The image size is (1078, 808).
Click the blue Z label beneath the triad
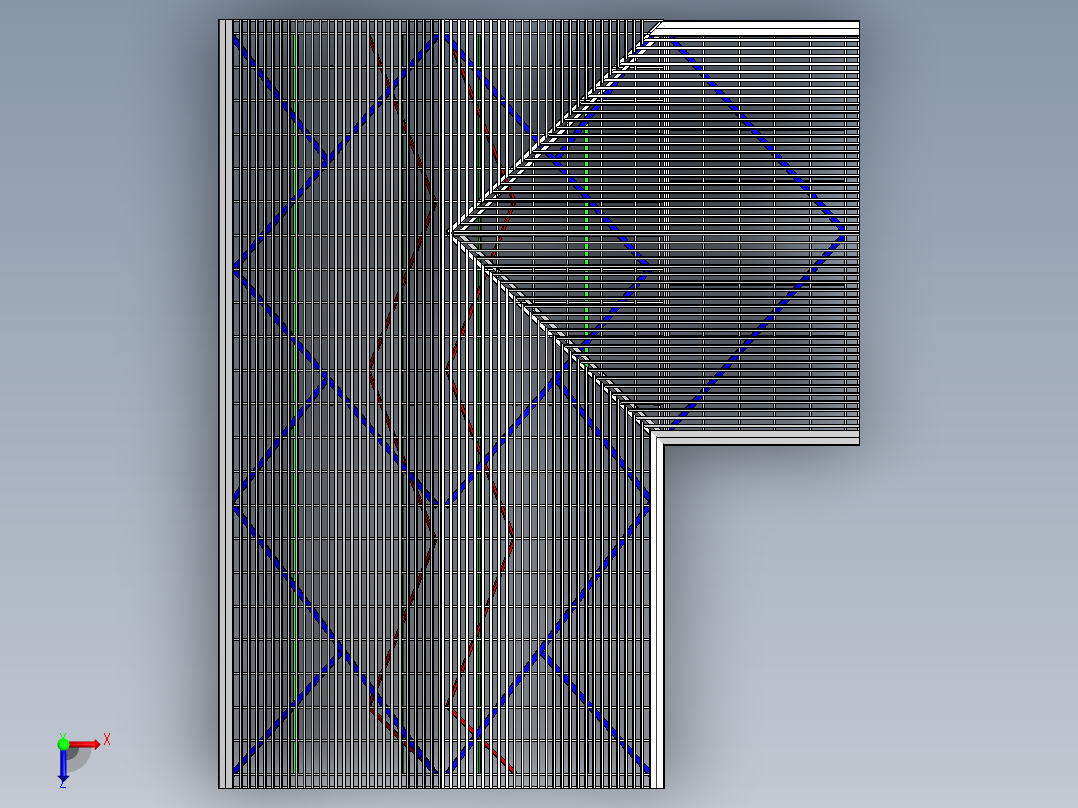(63, 783)
